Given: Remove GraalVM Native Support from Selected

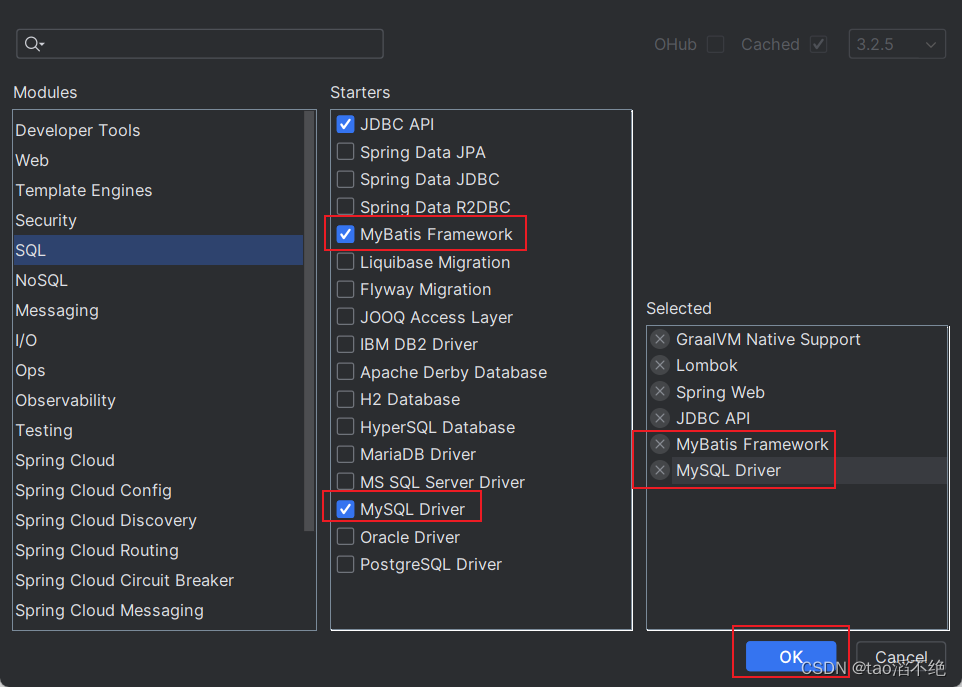Looking at the screenshot, I should pyautogui.click(x=660, y=339).
